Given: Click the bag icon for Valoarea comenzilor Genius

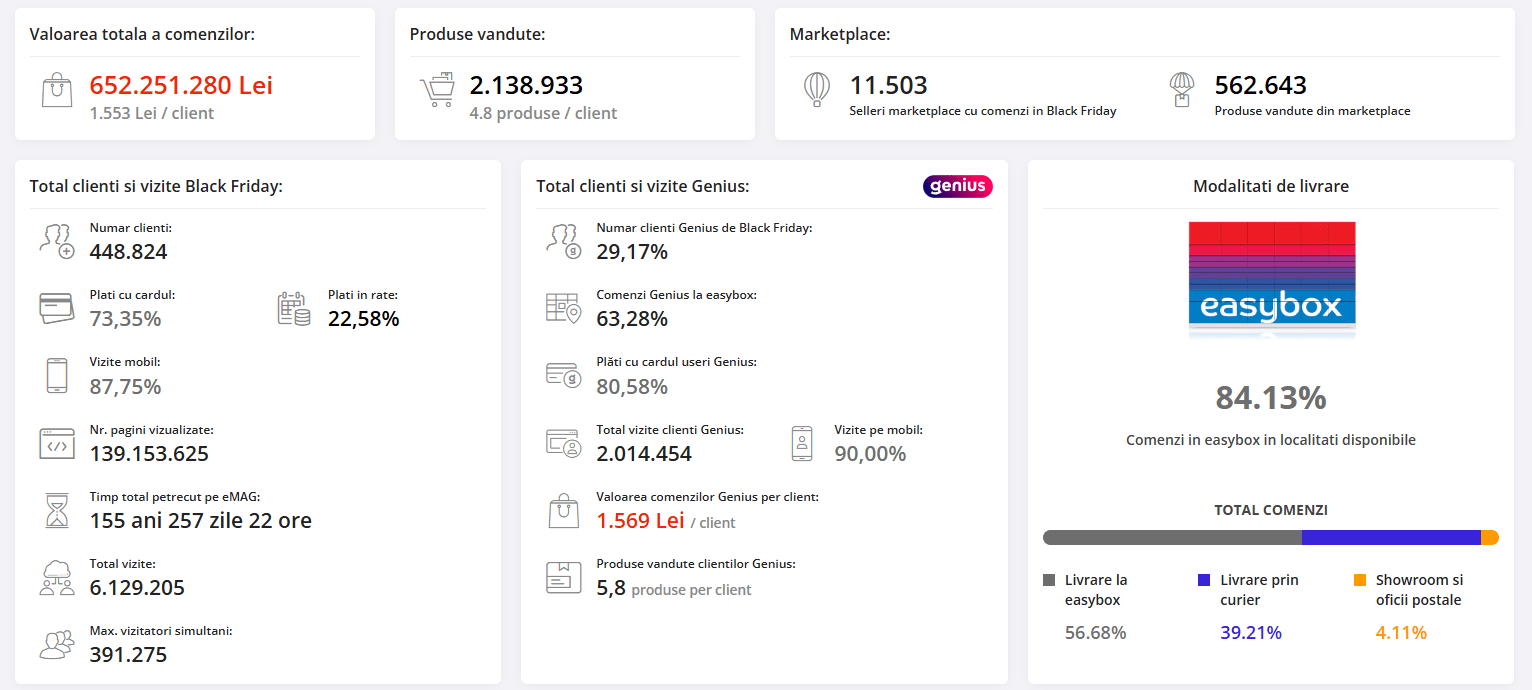Looking at the screenshot, I should (x=564, y=510).
